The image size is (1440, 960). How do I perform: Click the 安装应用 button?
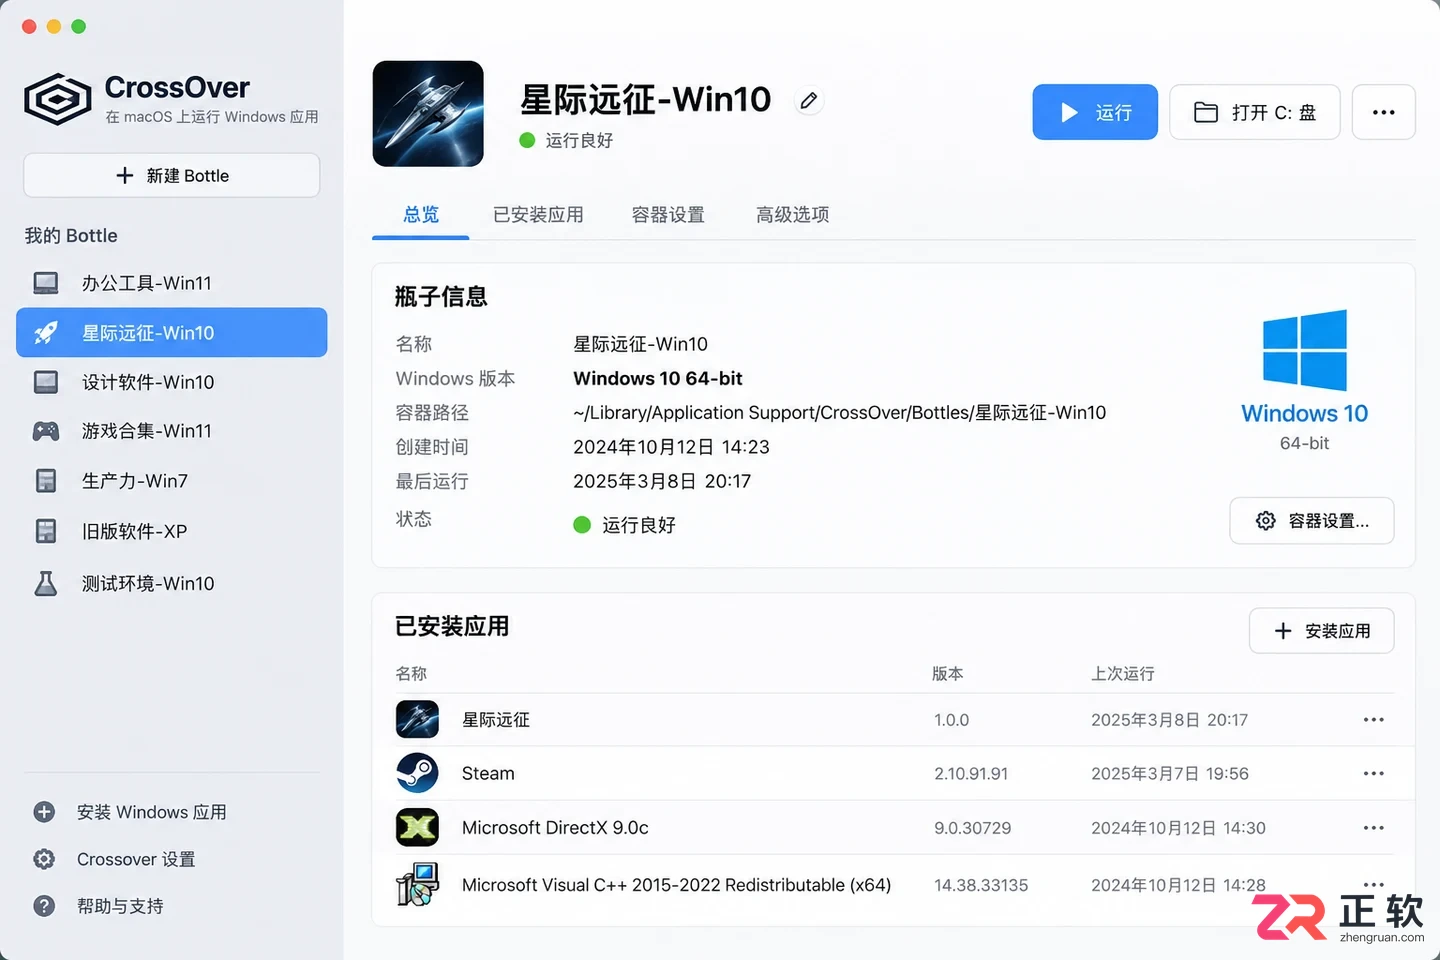pyautogui.click(x=1322, y=631)
